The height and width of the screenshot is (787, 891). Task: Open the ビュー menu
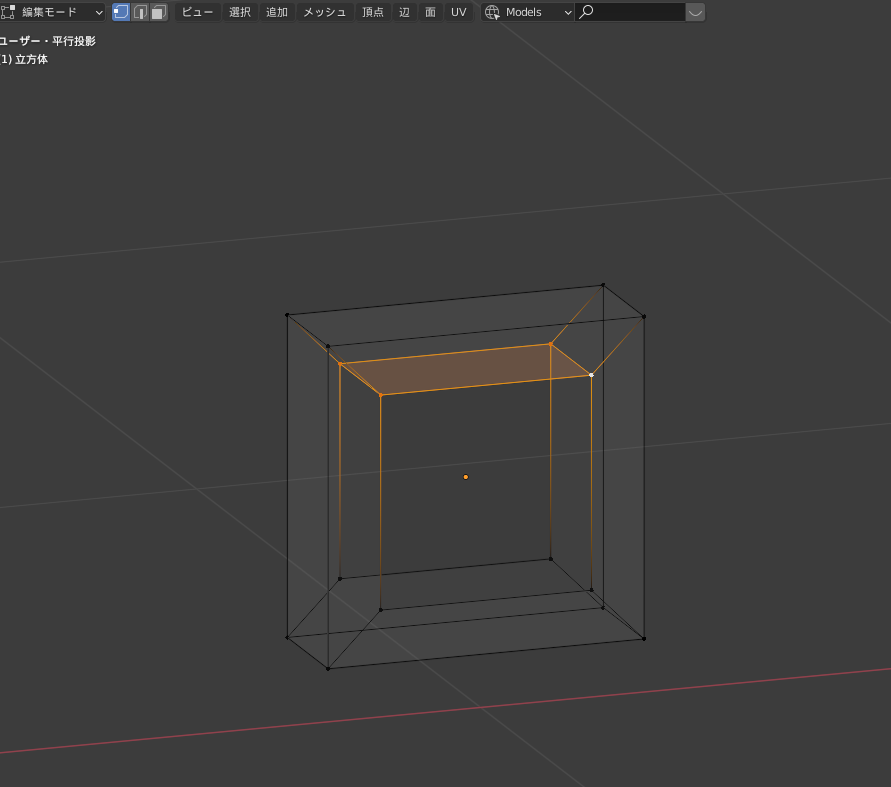(x=198, y=12)
